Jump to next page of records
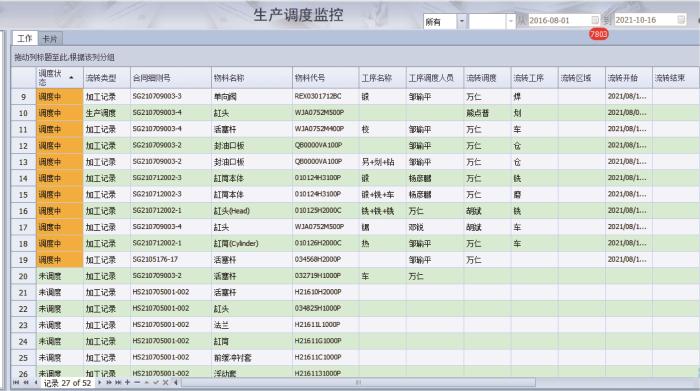This screenshot has width=700, height=391. [x=108, y=383]
